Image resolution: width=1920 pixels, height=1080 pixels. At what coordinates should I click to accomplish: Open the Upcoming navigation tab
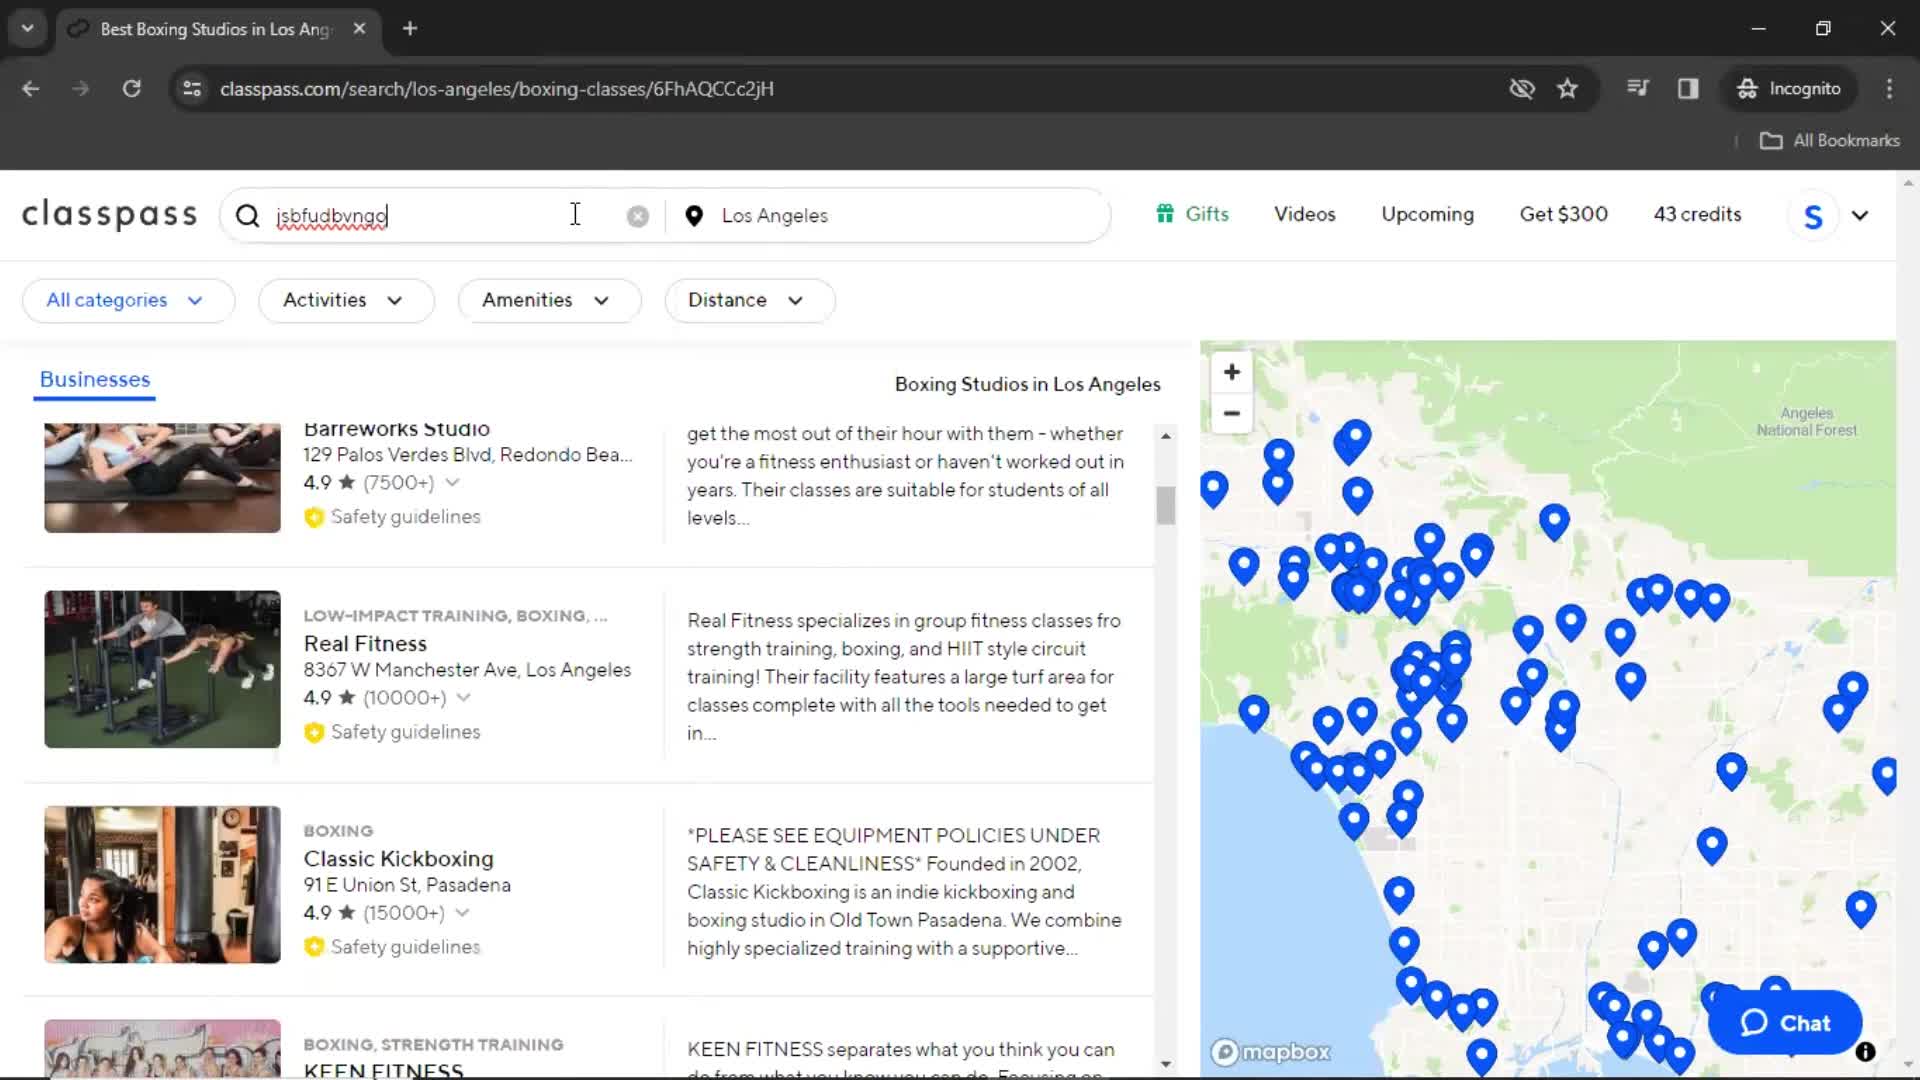[x=1428, y=215]
